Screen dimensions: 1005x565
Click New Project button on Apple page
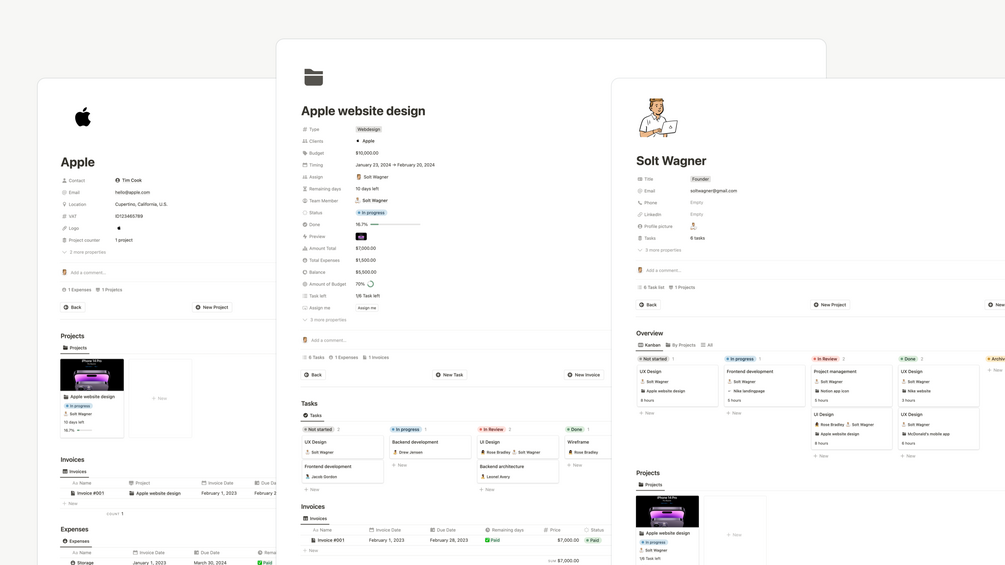212,307
